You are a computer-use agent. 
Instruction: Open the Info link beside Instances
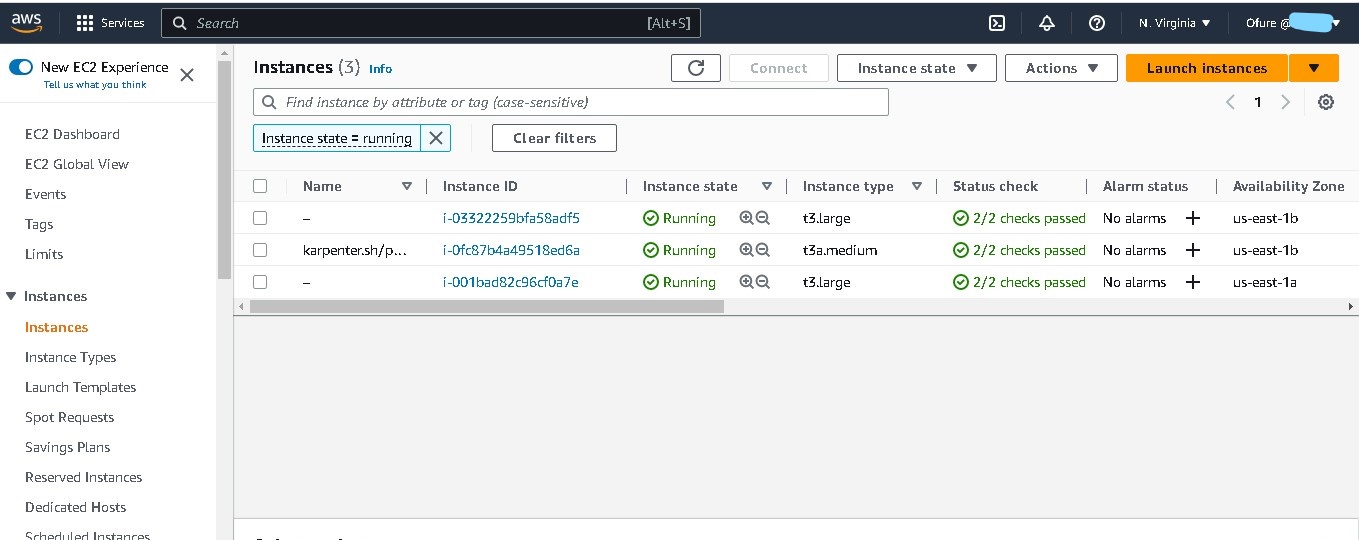coord(380,69)
